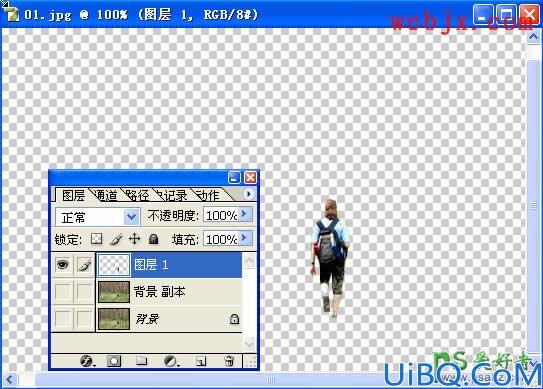Open the 正常 blend mode dropdown
543x389 pixels.
(x=98, y=217)
